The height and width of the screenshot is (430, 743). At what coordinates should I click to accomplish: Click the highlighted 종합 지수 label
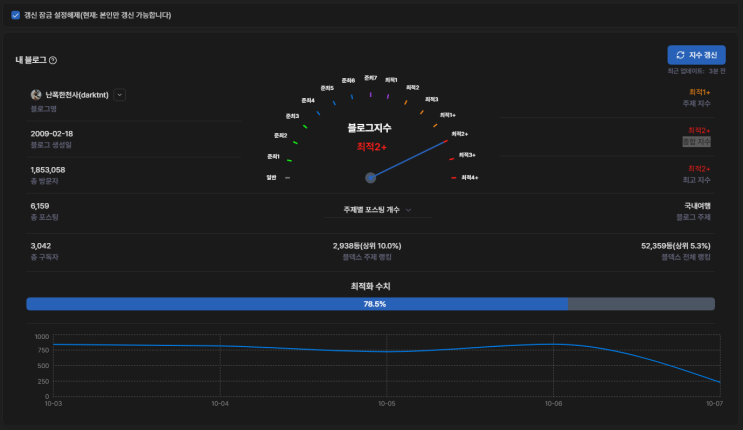(x=697, y=141)
